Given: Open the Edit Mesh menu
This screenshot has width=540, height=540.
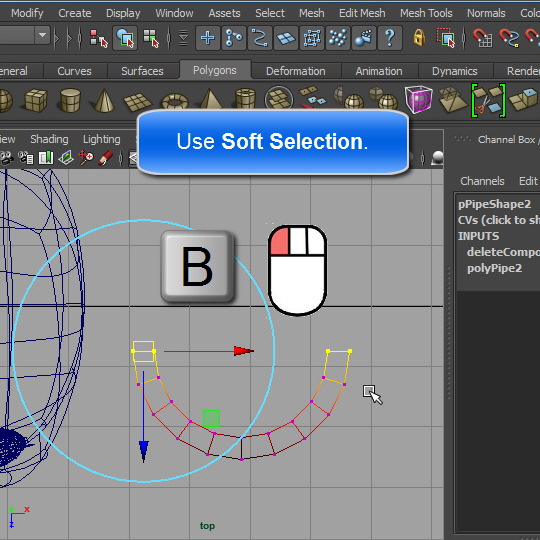Looking at the screenshot, I should (x=362, y=13).
